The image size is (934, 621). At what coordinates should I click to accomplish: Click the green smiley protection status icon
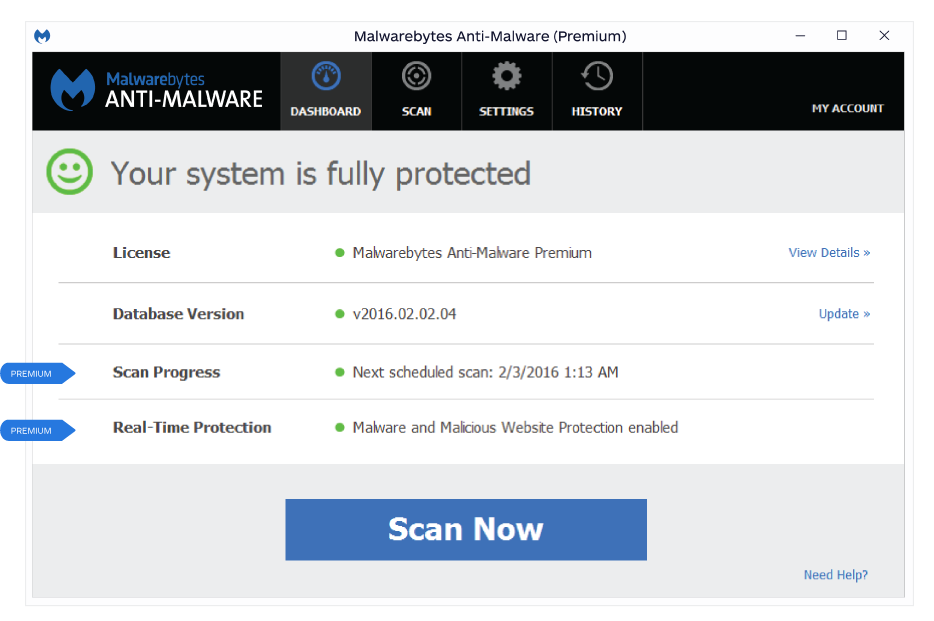coord(68,172)
